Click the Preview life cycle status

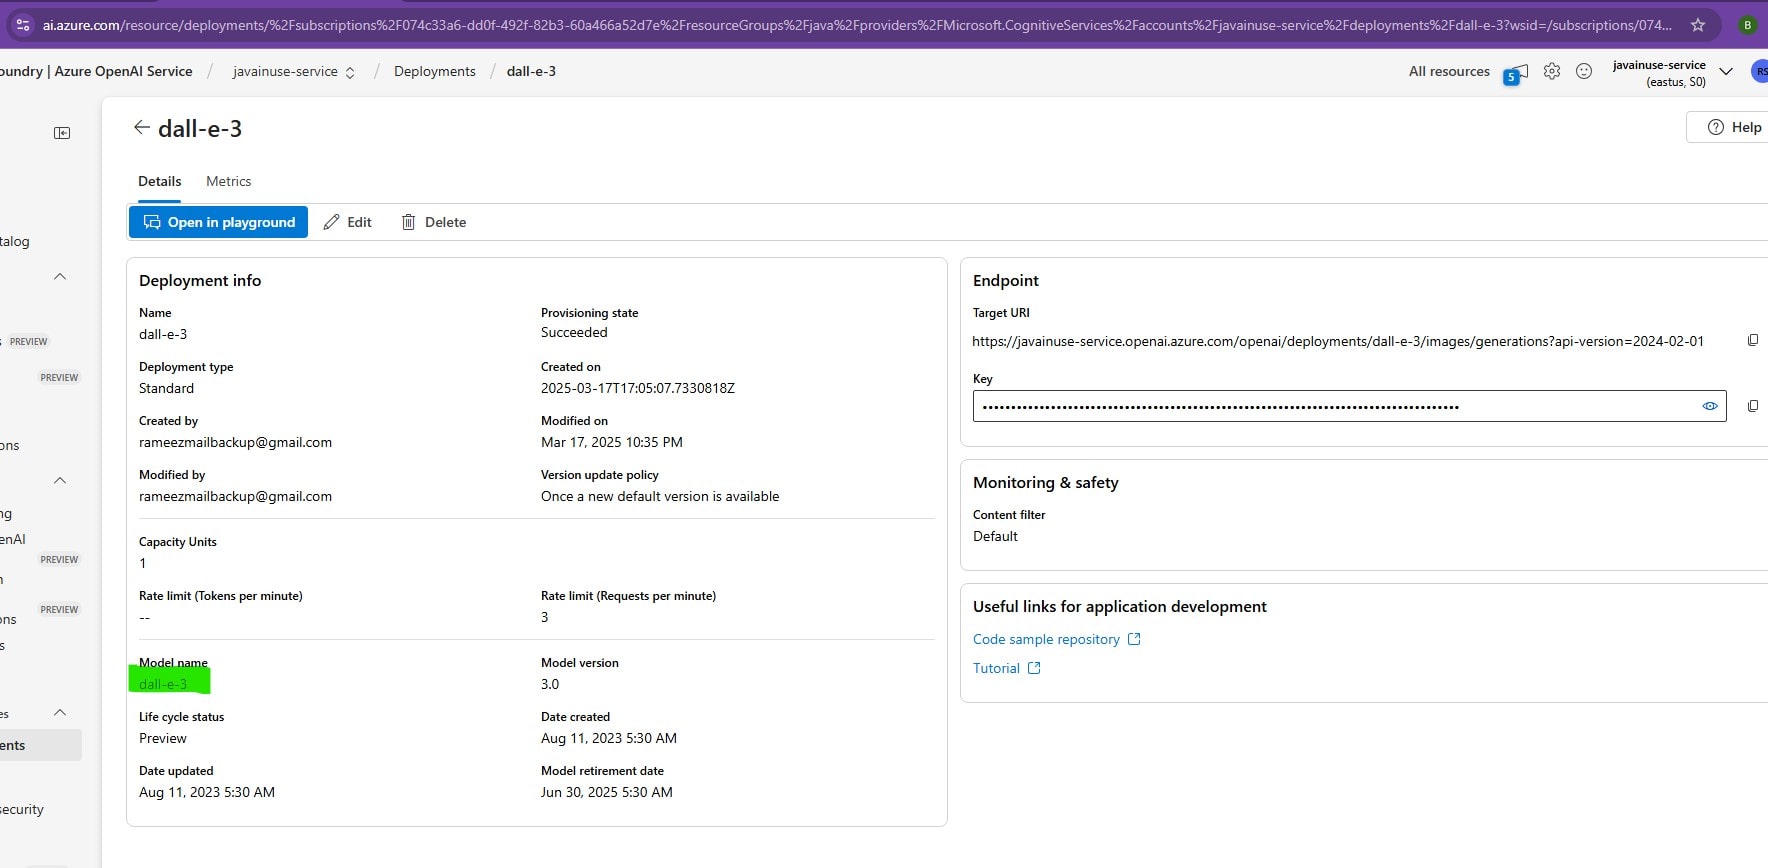pos(163,738)
